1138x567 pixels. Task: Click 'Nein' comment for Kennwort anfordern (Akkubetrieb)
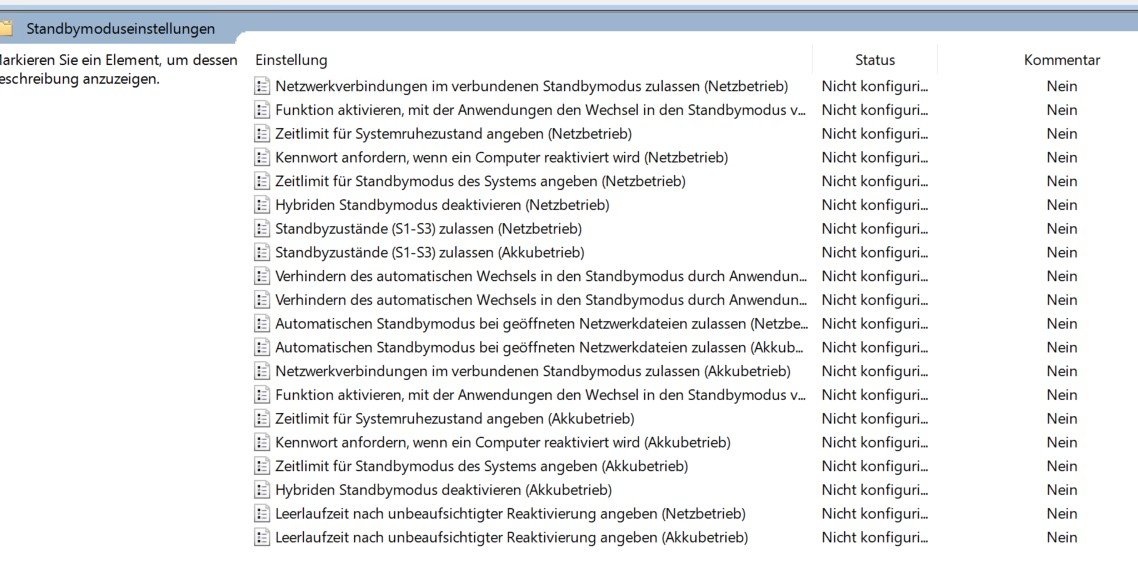1062,442
